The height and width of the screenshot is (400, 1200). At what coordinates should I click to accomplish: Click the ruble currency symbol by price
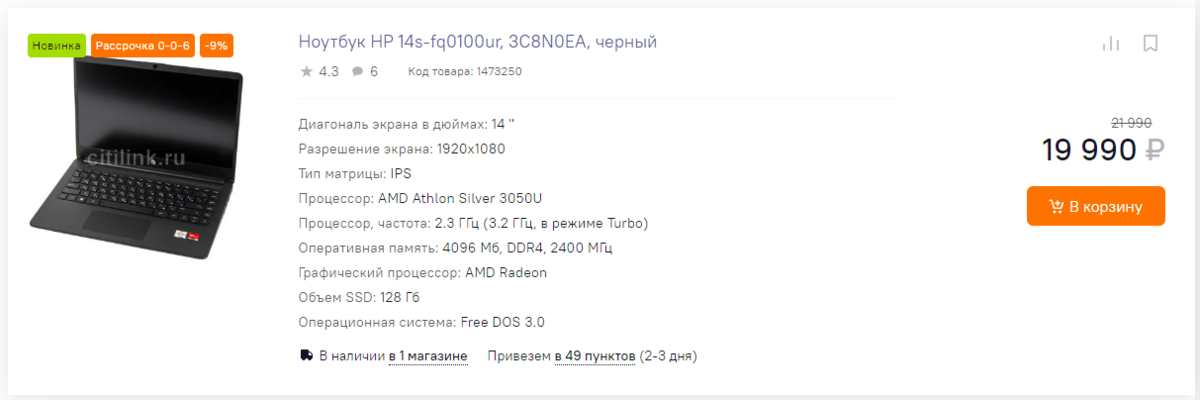[x=1155, y=150]
